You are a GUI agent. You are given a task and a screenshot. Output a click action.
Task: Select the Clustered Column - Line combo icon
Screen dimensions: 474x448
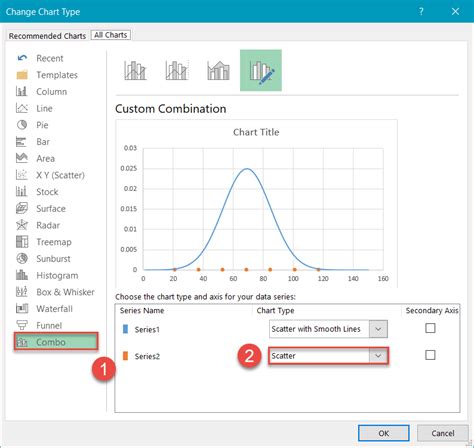point(135,70)
